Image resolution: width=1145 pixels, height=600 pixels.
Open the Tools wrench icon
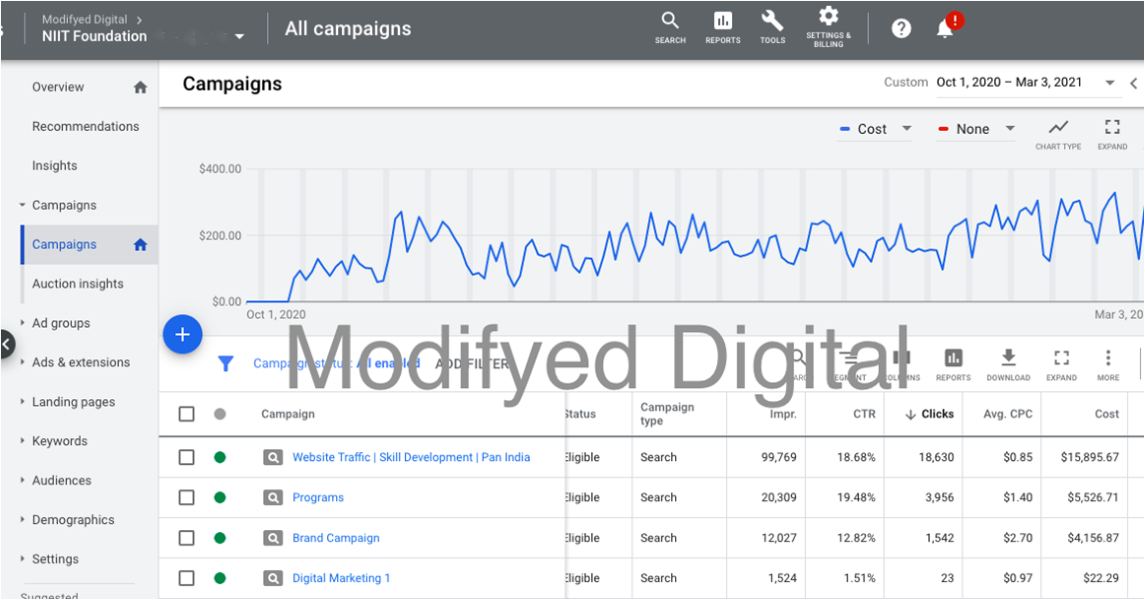[772, 28]
